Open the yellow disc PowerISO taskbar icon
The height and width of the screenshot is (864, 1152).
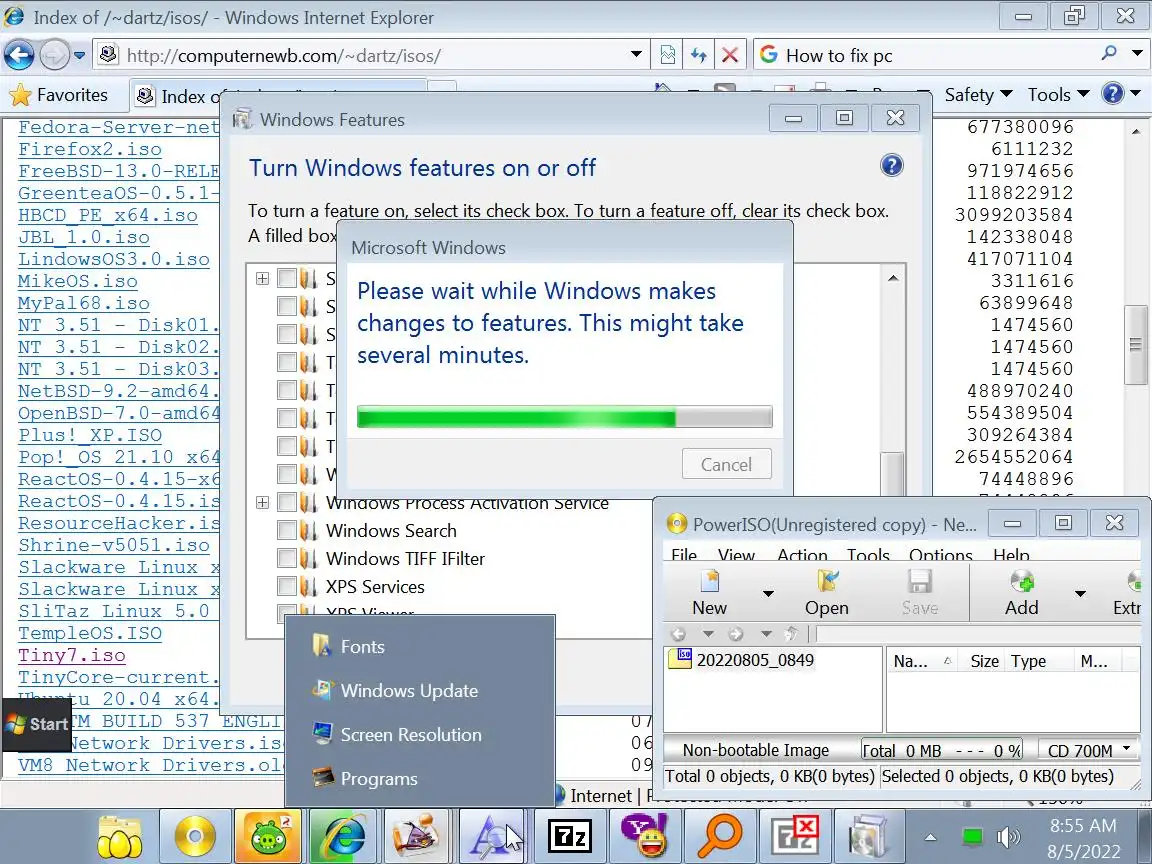click(195, 836)
